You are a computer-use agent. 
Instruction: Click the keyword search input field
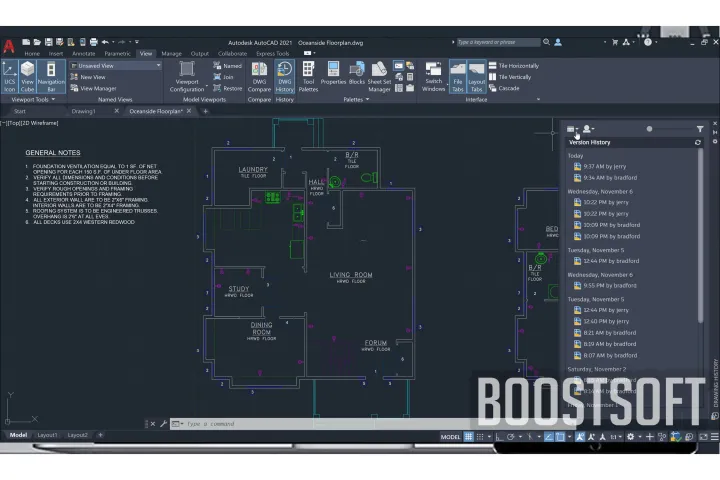point(498,42)
